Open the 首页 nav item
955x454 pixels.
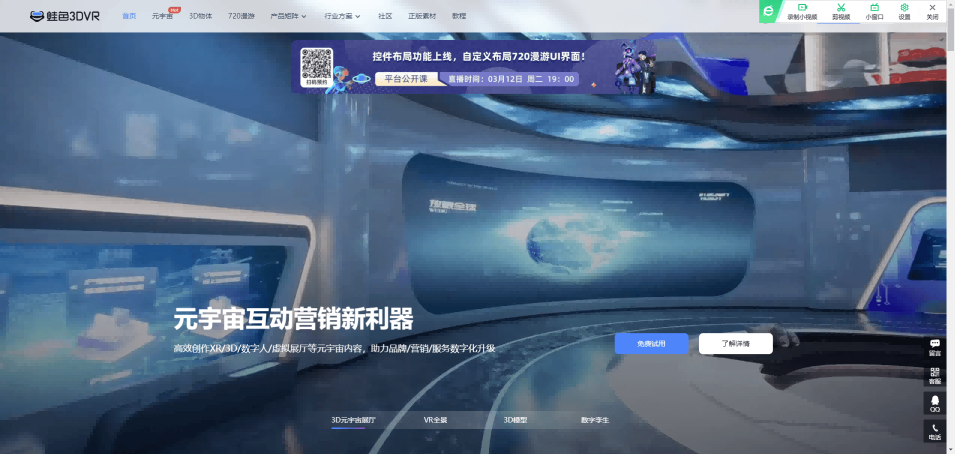(x=129, y=16)
